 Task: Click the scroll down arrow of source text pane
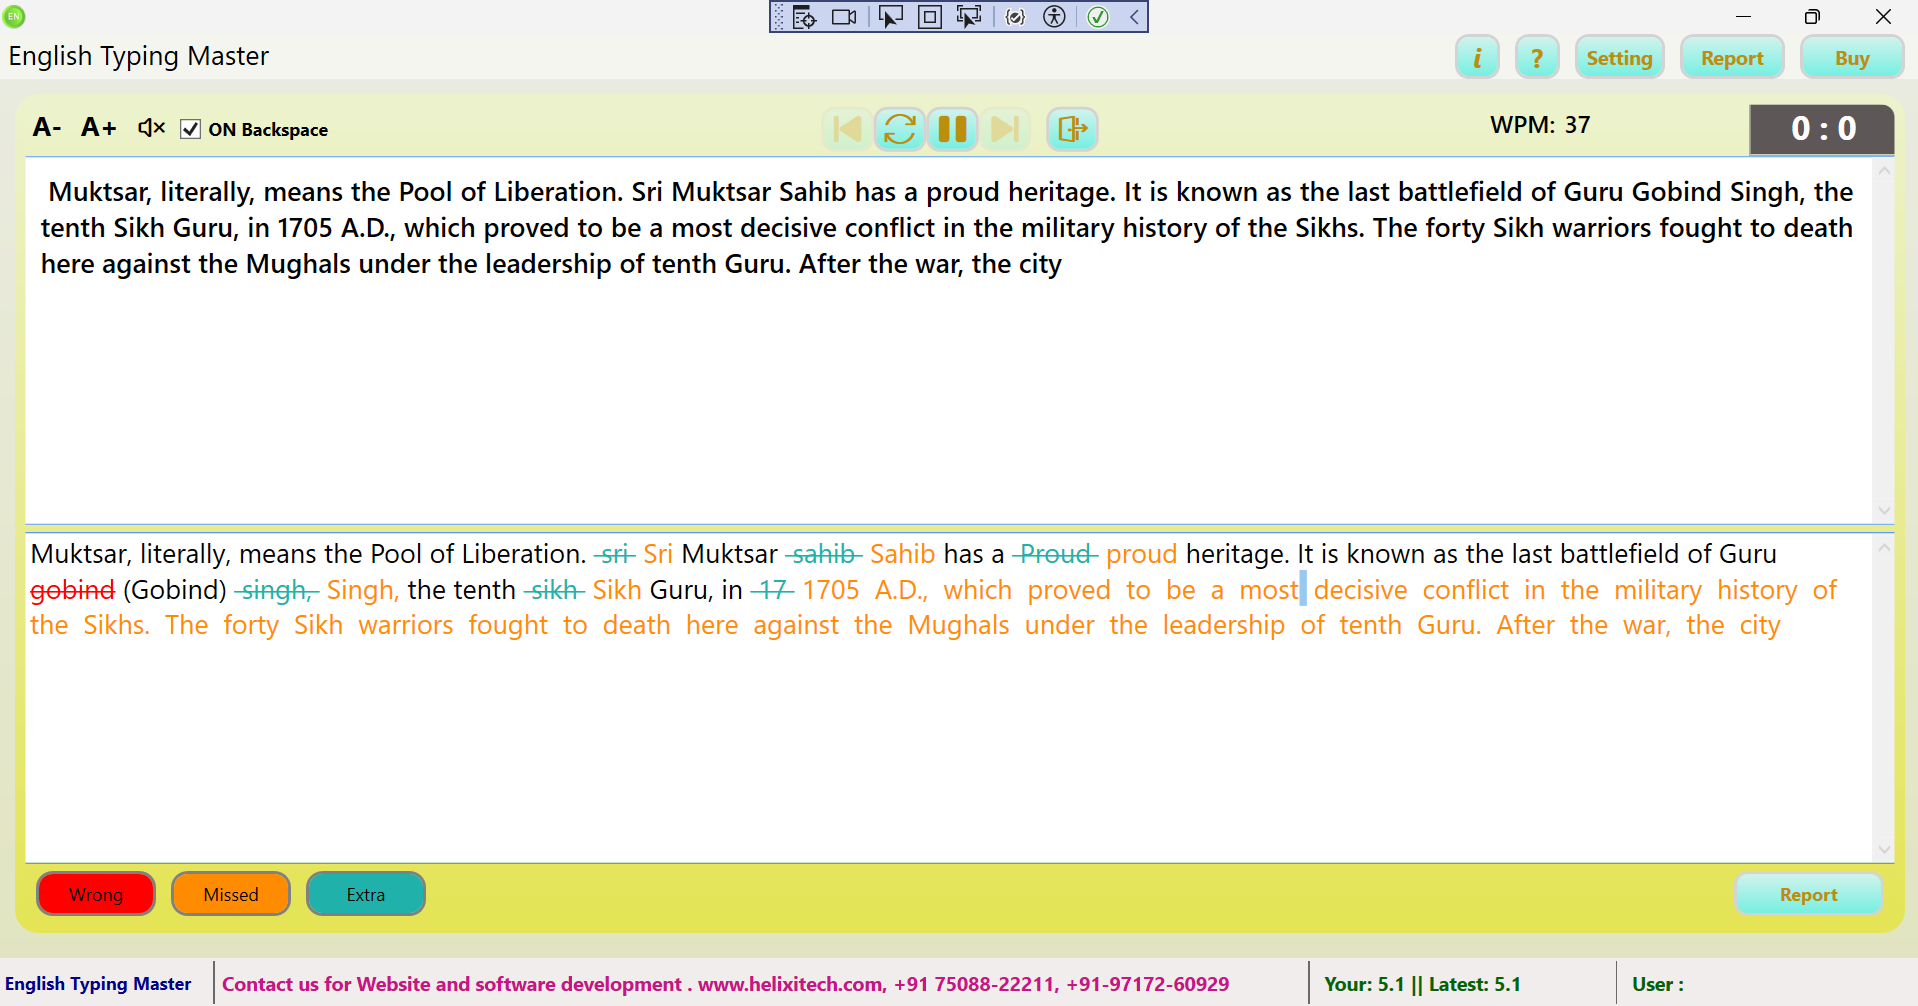(1884, 511)
